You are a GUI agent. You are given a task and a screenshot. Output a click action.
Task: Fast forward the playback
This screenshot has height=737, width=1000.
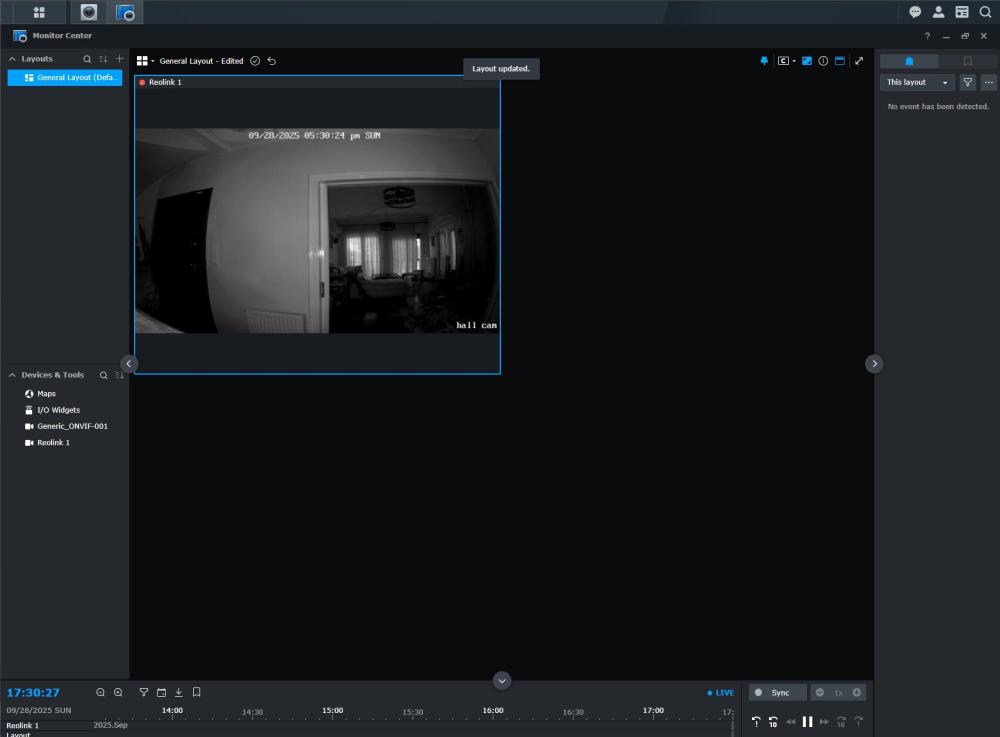[824, 722]
